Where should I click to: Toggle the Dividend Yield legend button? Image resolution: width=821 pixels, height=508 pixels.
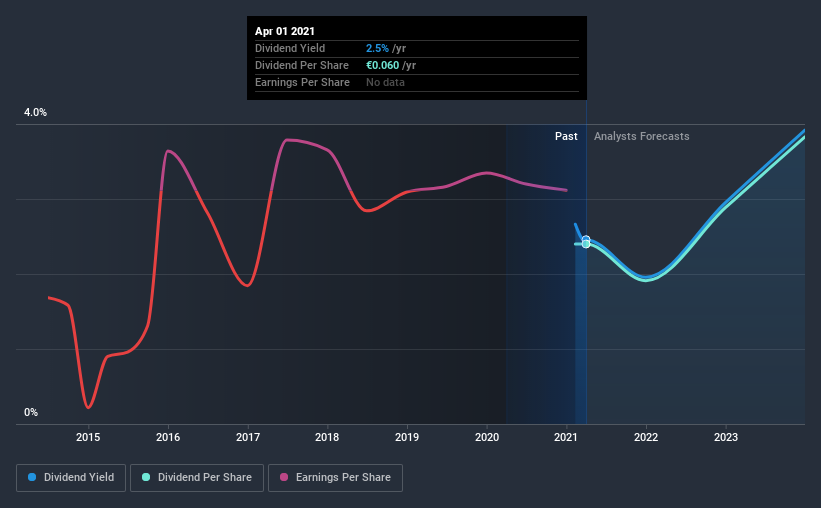71,478
